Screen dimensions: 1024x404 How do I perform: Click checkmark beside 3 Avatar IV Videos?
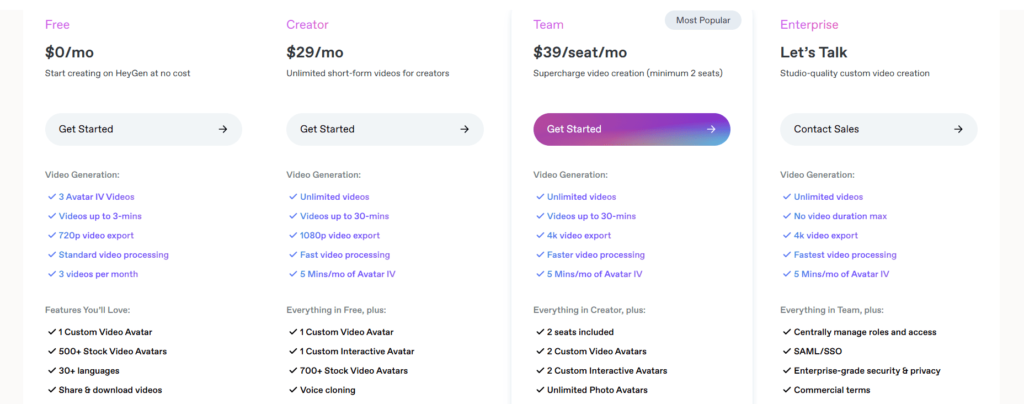pos(52,196)
